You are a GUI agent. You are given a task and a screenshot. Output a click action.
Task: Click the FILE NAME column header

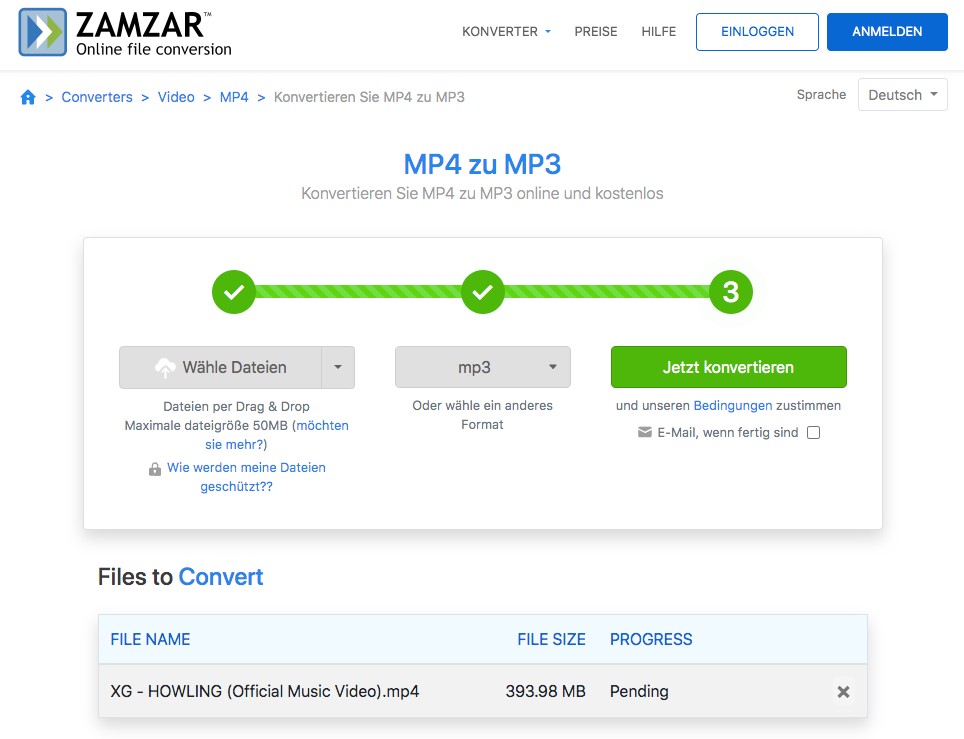click(x=151, y=639)
